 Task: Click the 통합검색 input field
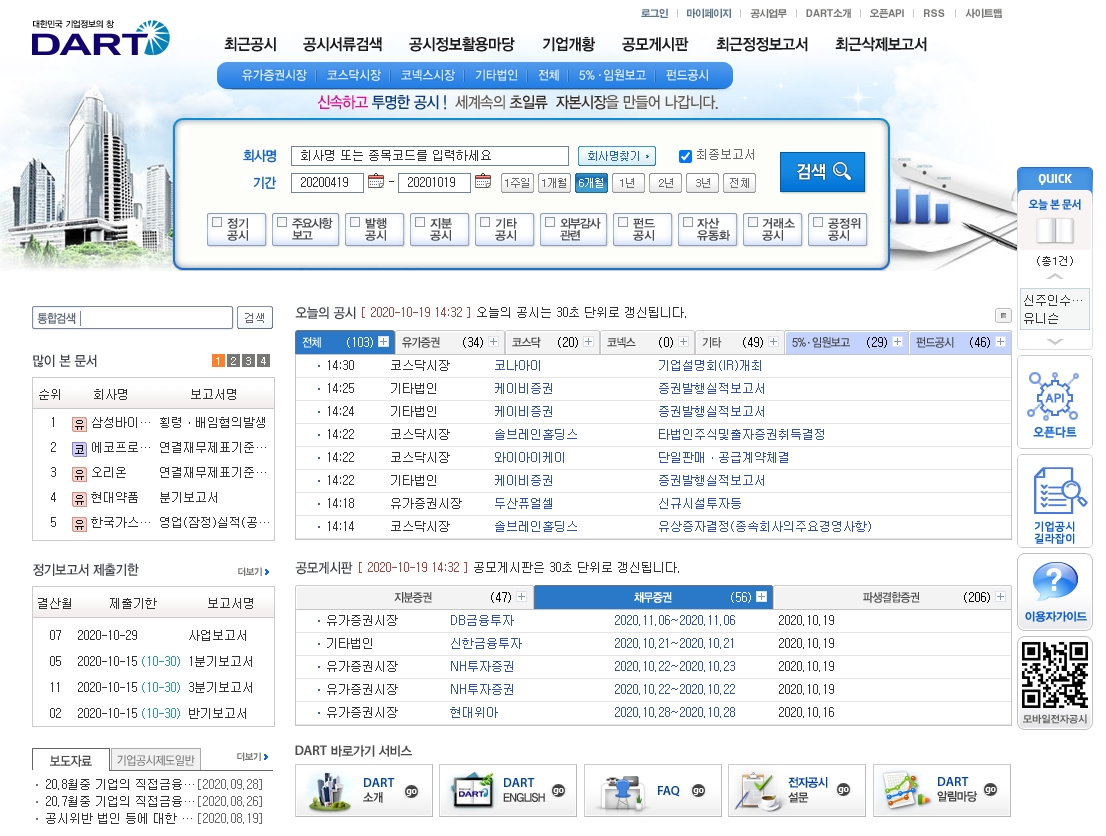(x=132, y=318)
